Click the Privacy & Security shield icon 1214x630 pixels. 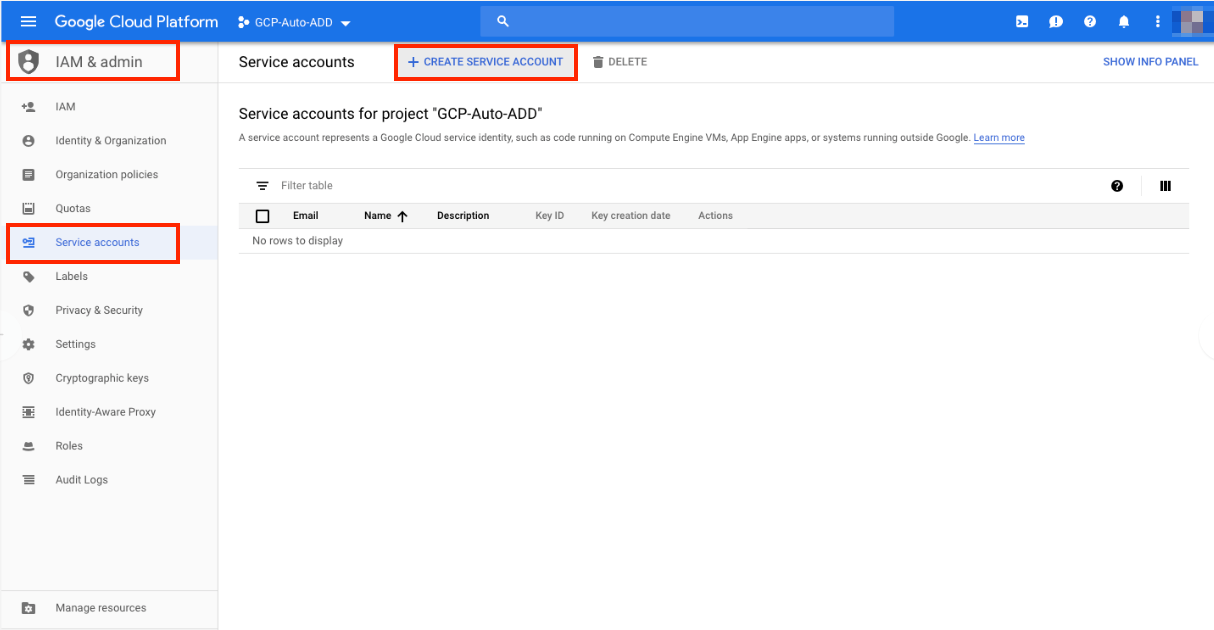[x=28, y=311]
